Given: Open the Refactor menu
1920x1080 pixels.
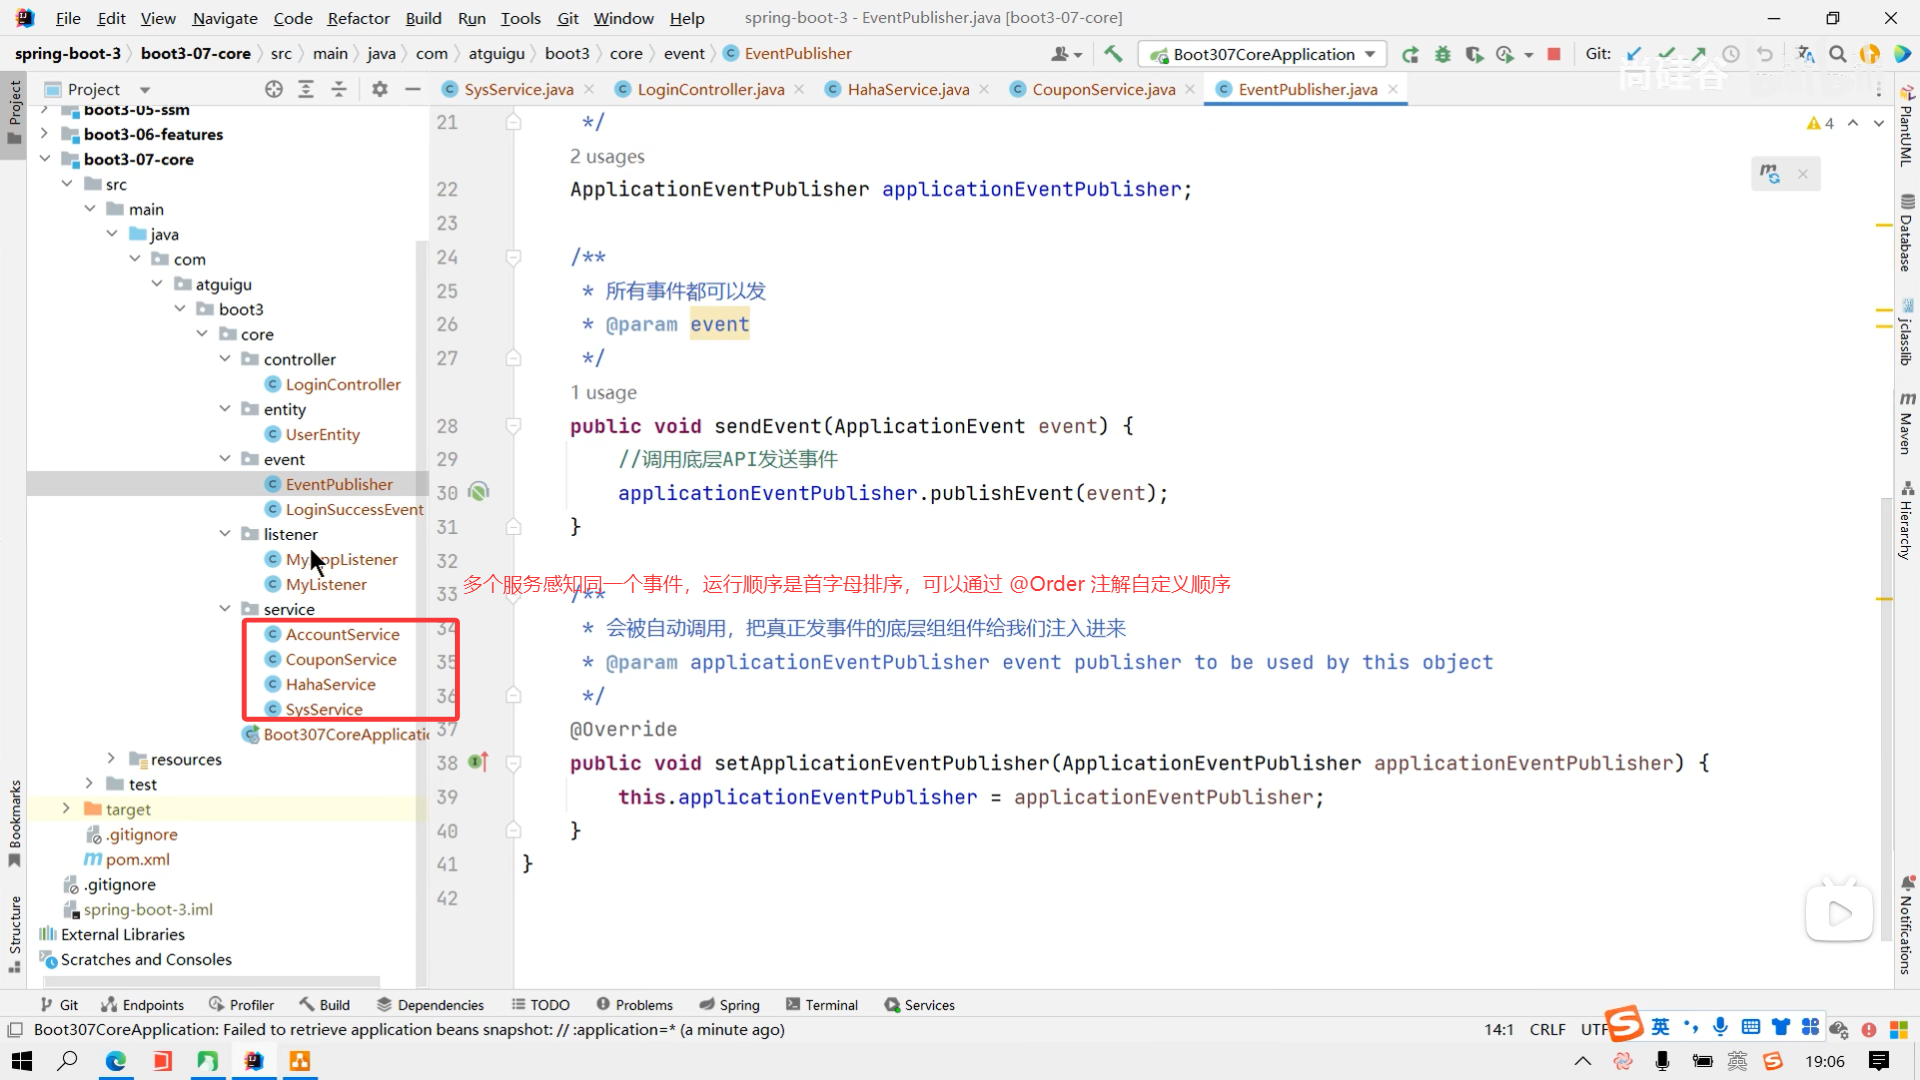Looking at the screenshot, I should tap(358, 18).
